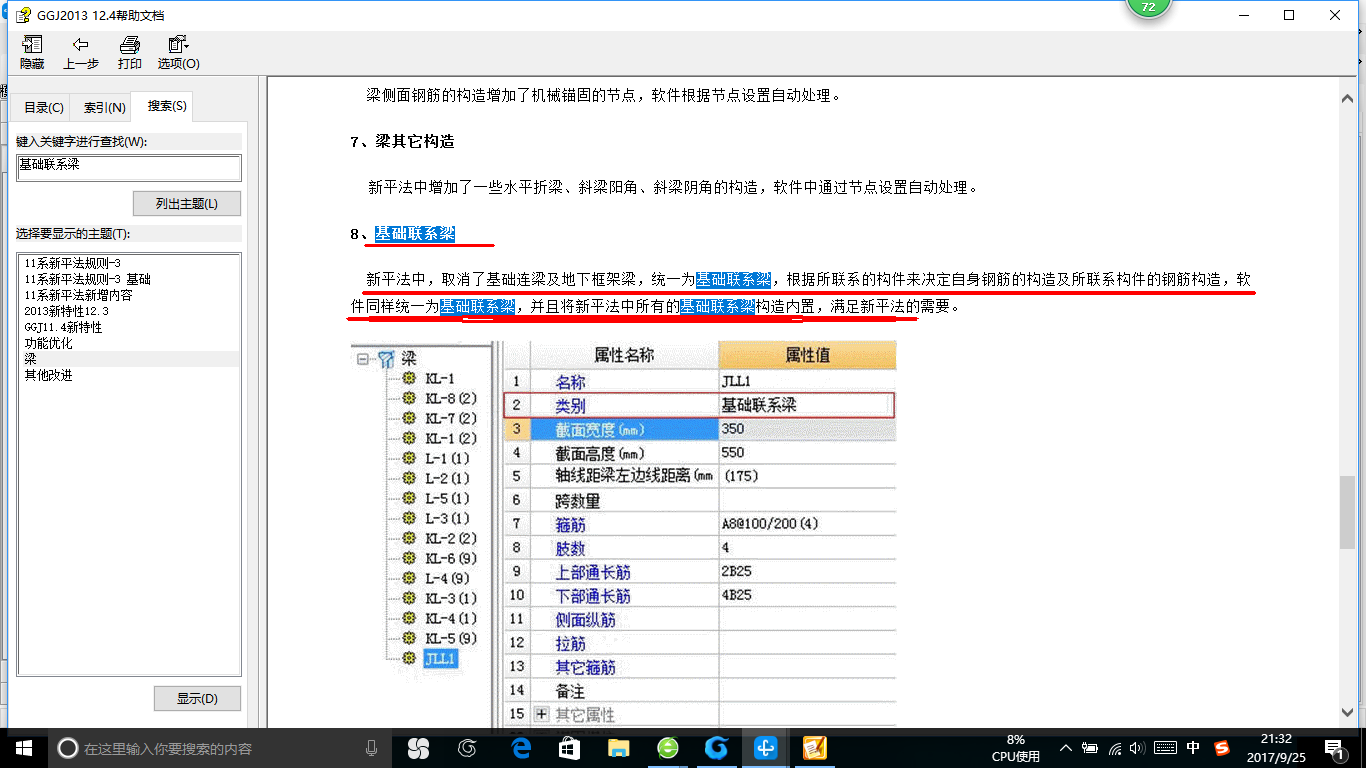Click the 中 input-mode indicator in the tray
This screenshot has width=1366, height=768.
point(1193,748)
